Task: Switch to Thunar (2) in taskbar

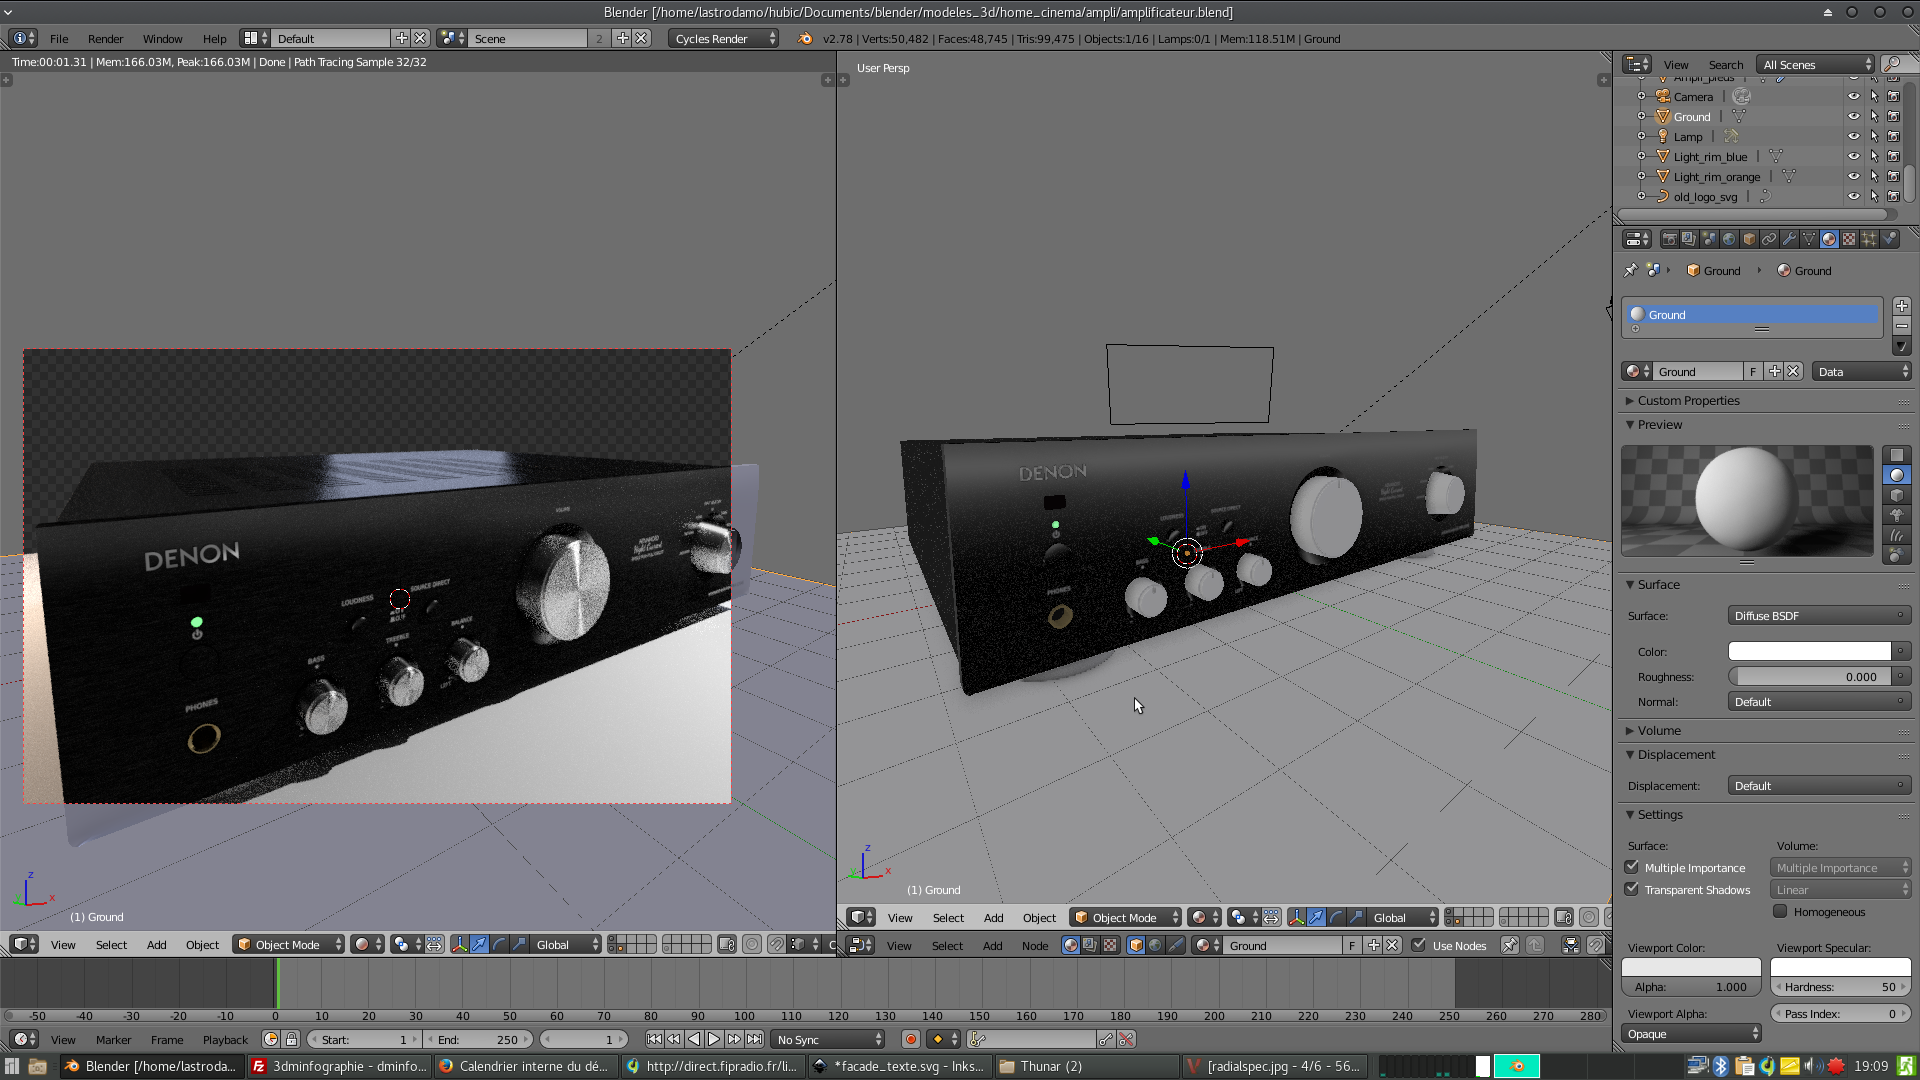Action: [1086, 1066]
